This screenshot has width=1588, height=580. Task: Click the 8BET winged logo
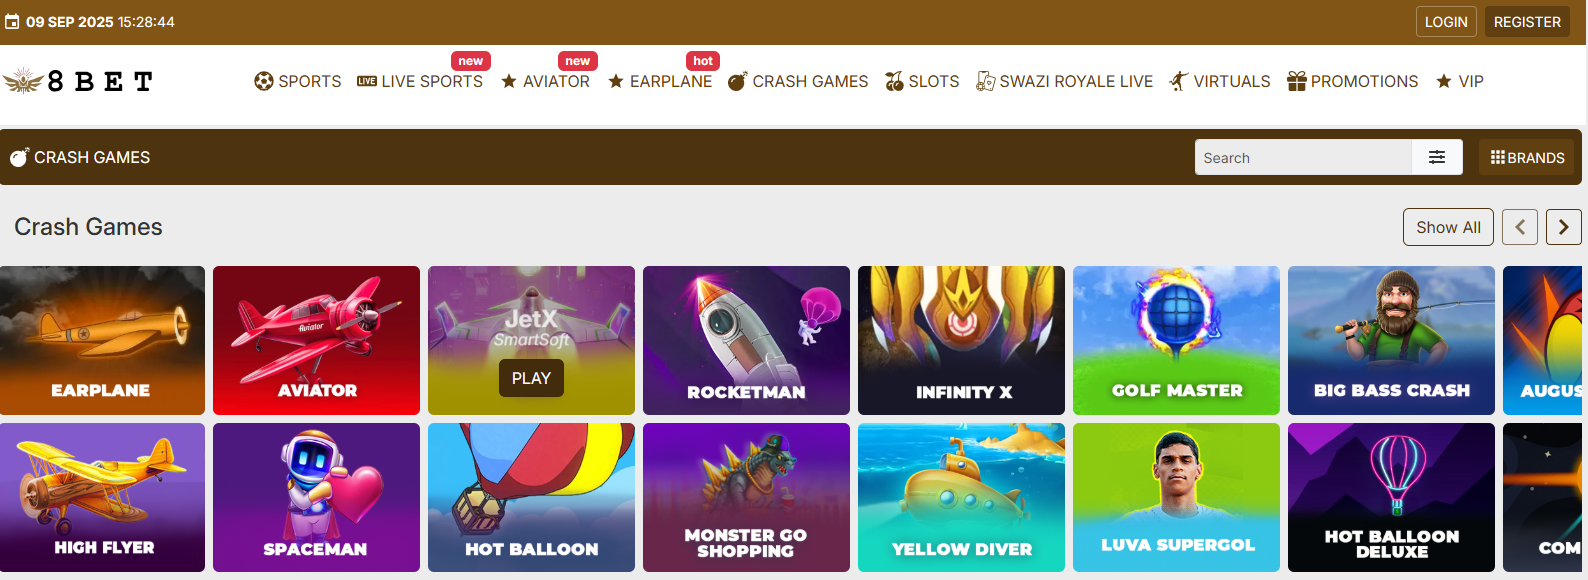78,81
